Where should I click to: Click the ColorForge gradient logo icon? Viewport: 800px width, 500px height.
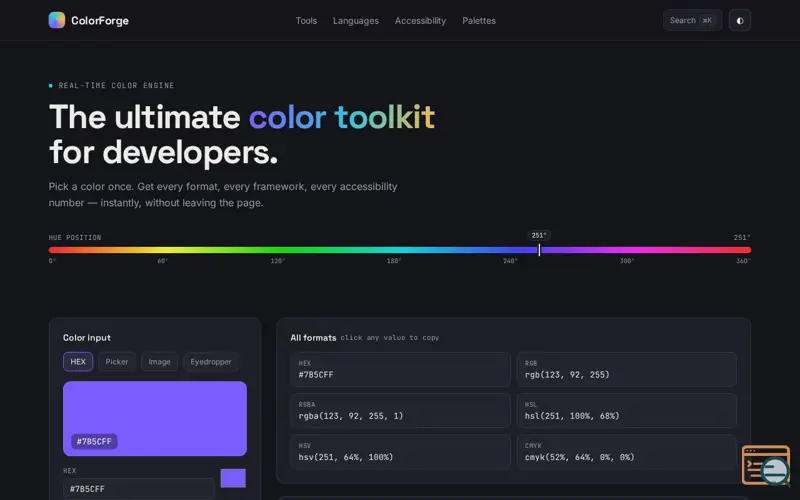[57, 20]
